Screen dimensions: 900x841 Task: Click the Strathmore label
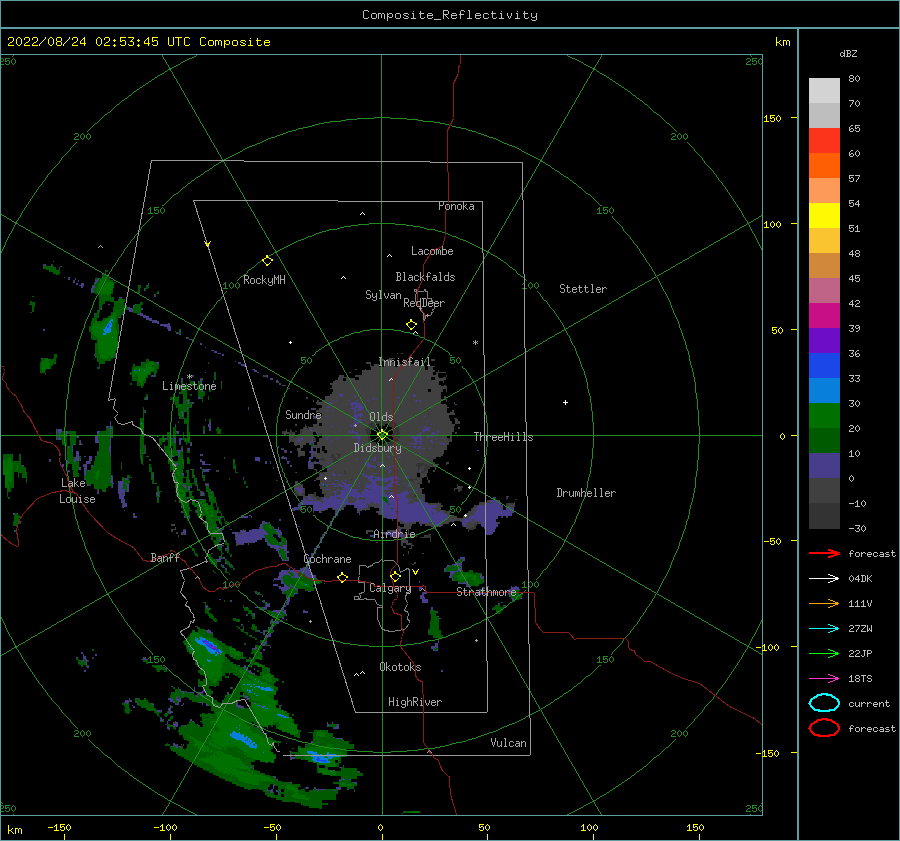(487, 592)
